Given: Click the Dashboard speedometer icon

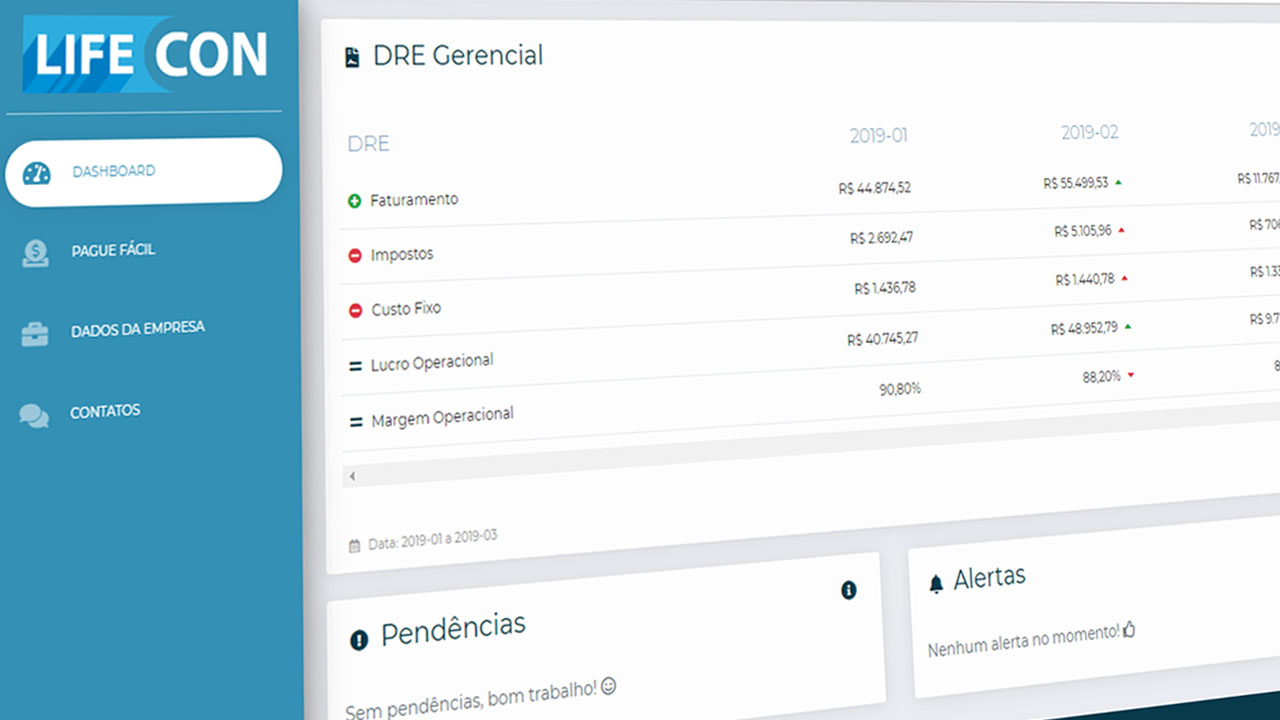Looking at the screenshot, I should tap(36, 172).
